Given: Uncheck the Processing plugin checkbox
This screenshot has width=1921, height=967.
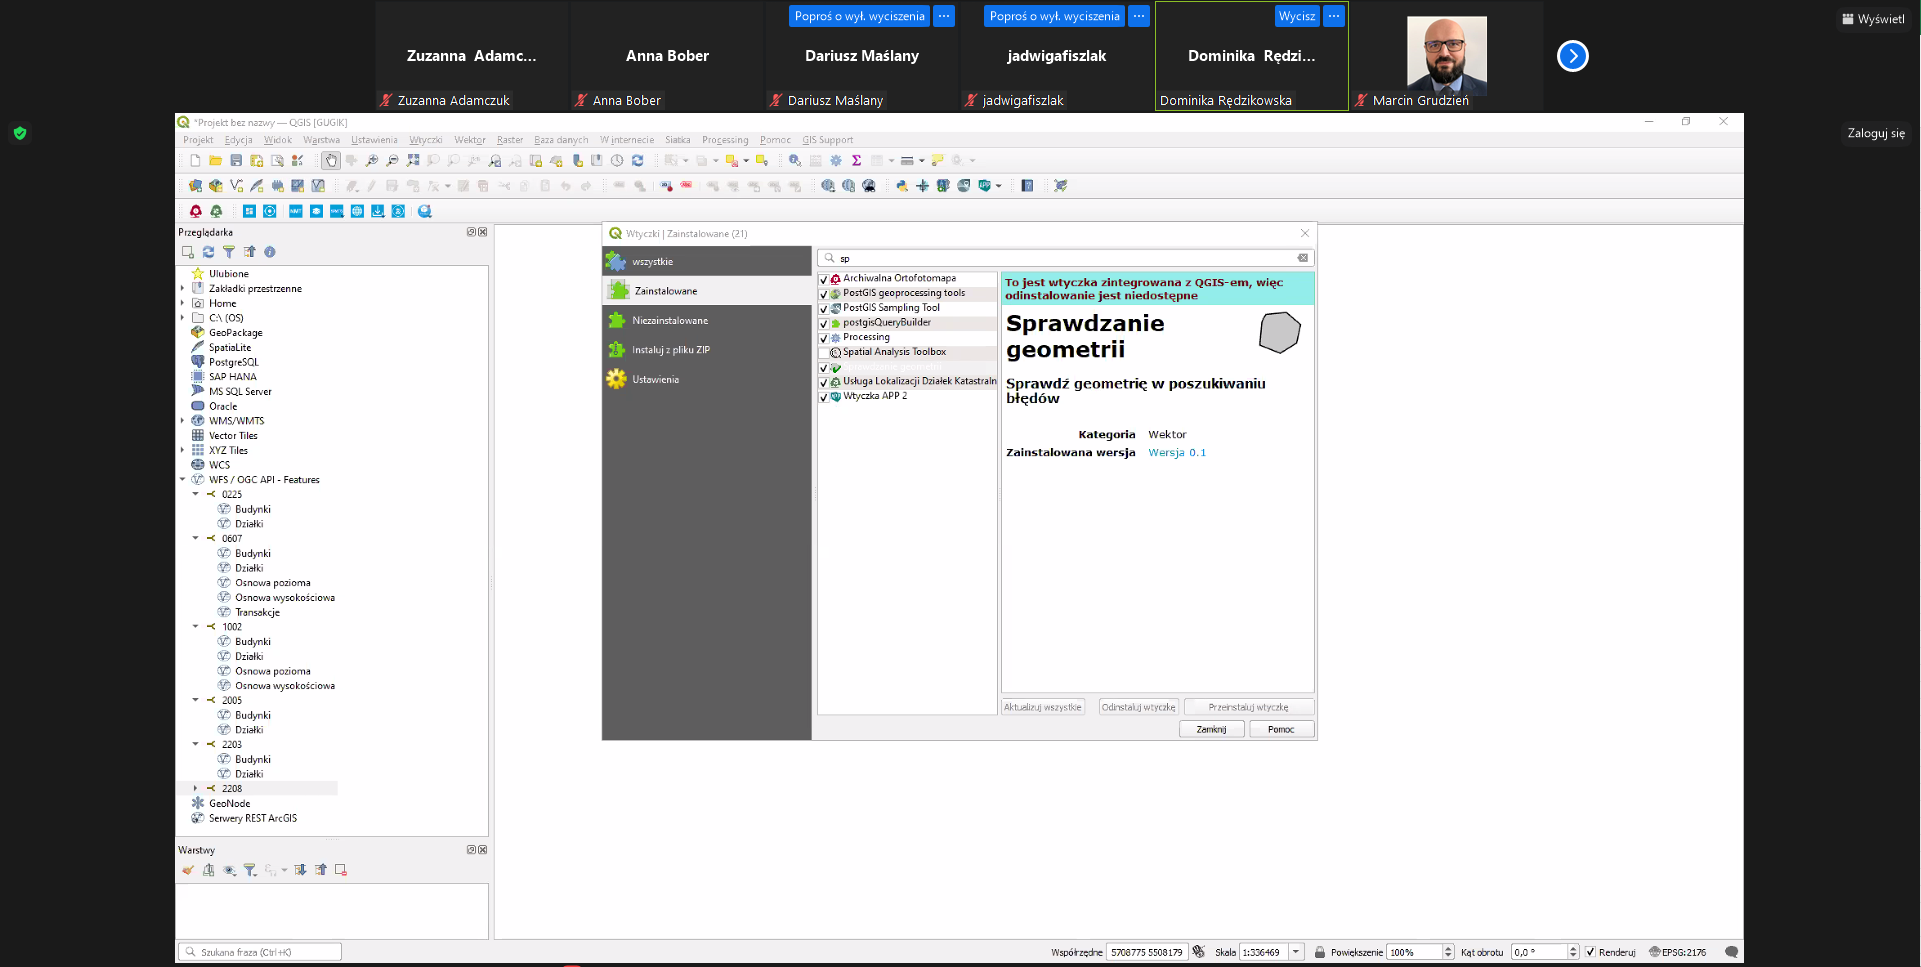Looking at the screenshot, I should tap(824, 338).
